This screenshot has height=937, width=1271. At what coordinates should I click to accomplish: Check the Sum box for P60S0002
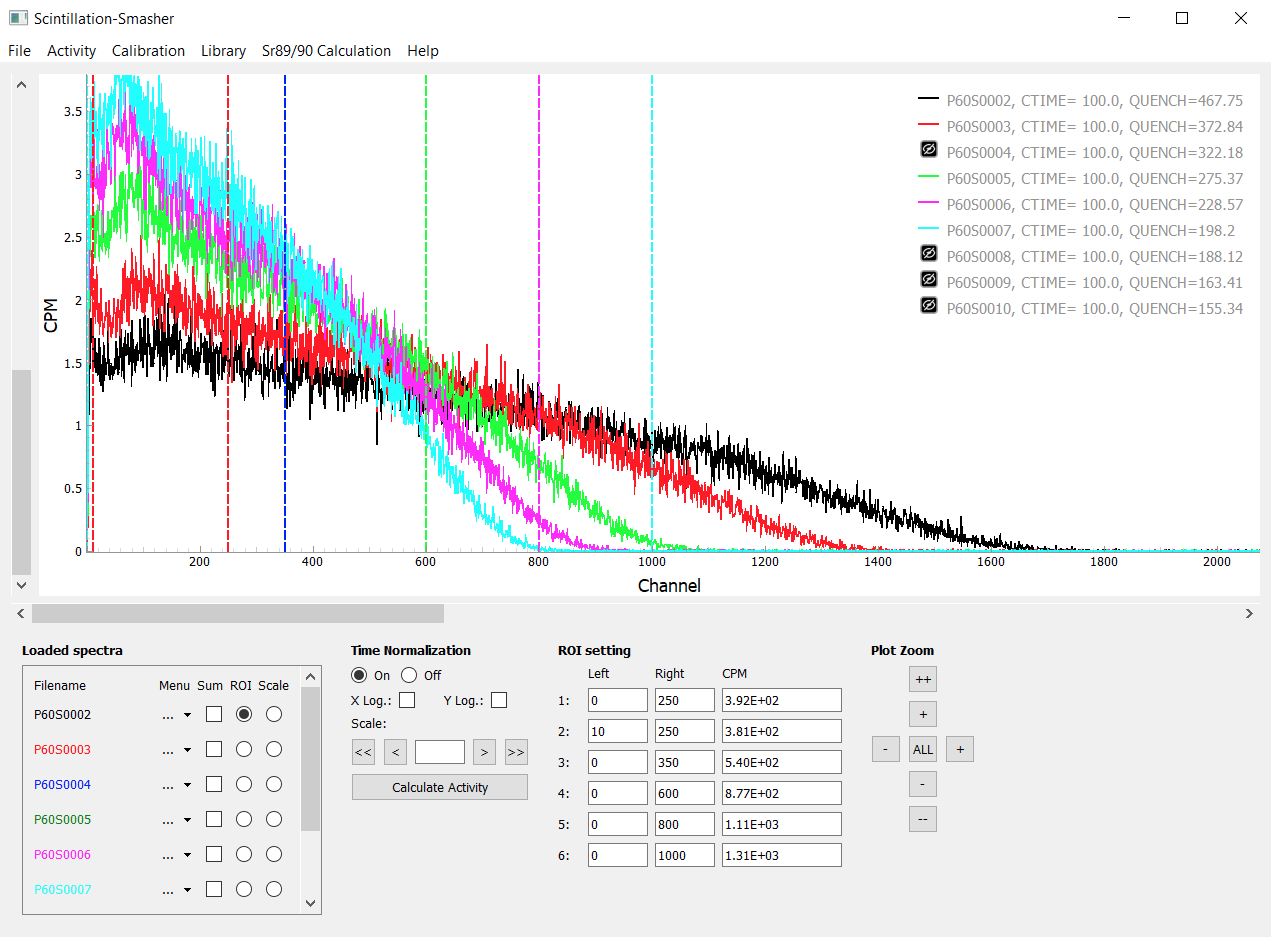(x=213, y=714)
